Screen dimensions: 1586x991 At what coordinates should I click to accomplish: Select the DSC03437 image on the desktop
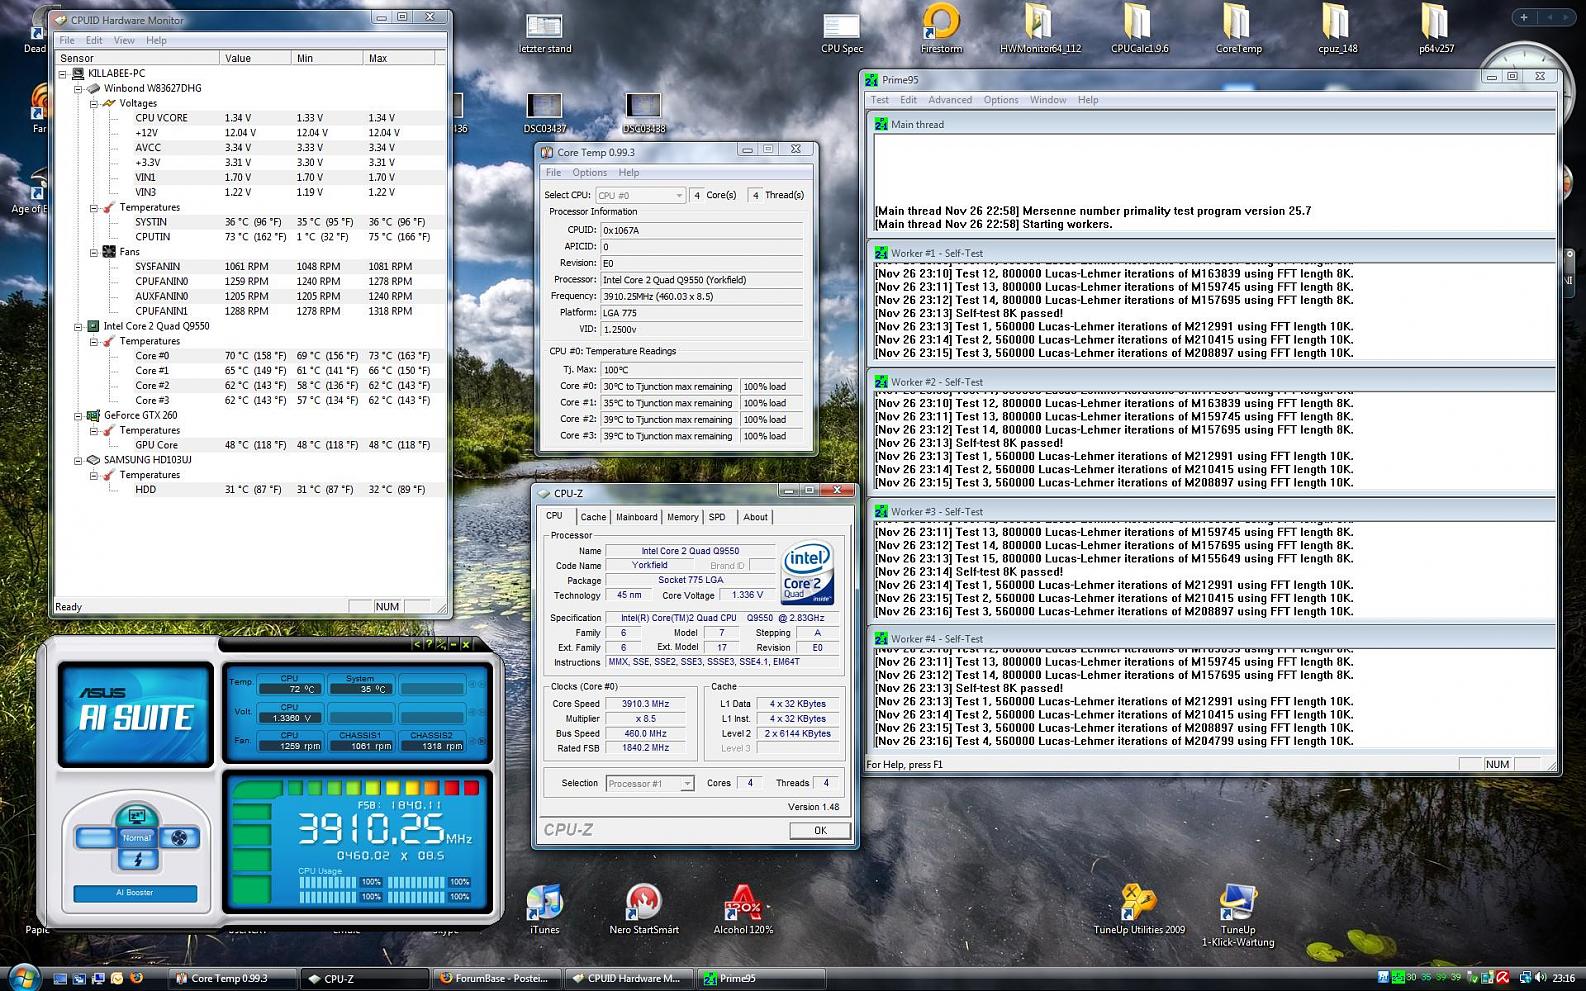coord(544,113)
